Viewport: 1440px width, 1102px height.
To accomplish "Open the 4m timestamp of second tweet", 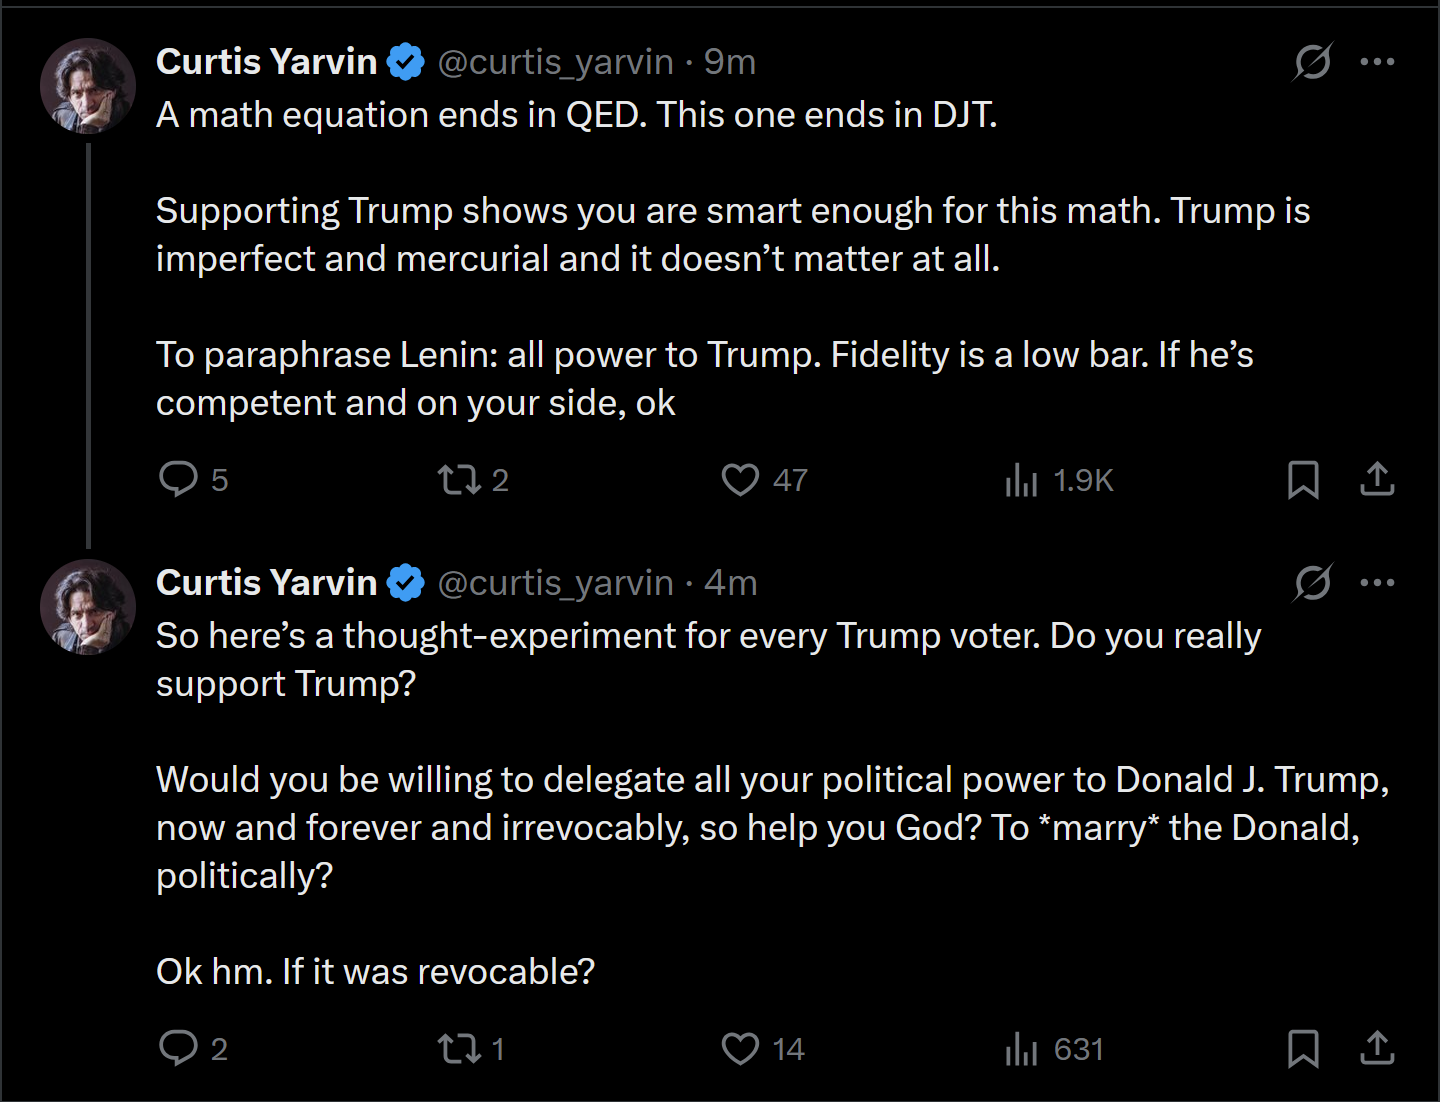I will [x=731, y=583].
